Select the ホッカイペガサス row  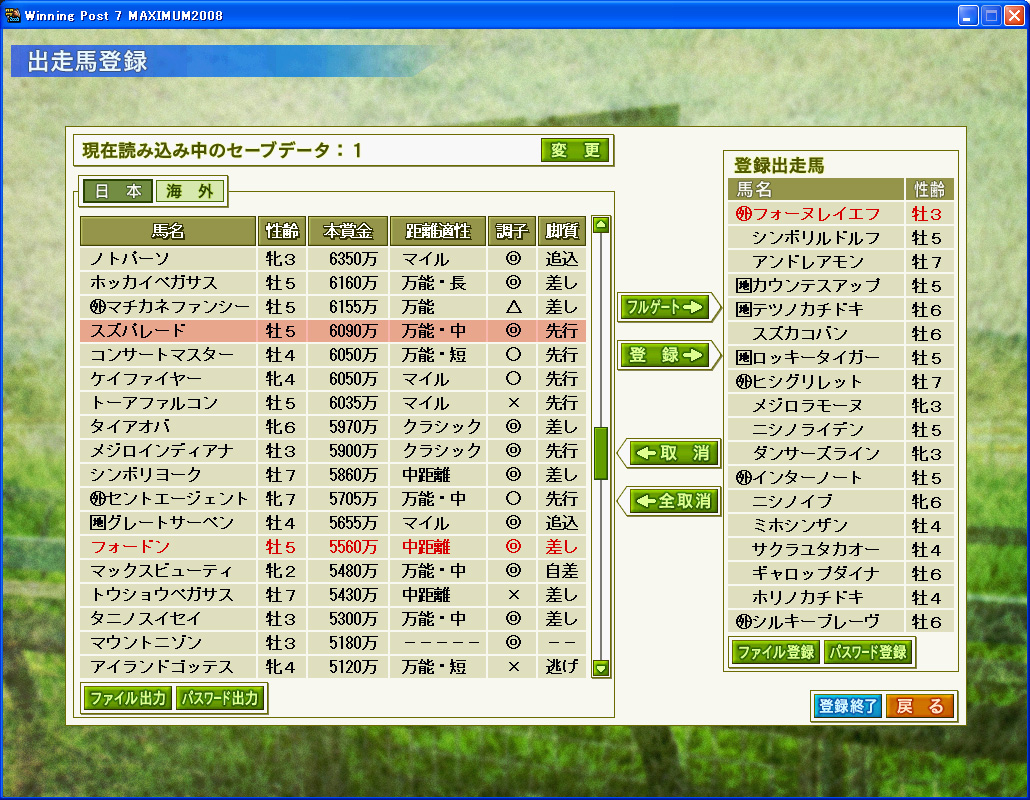(333, 283)
